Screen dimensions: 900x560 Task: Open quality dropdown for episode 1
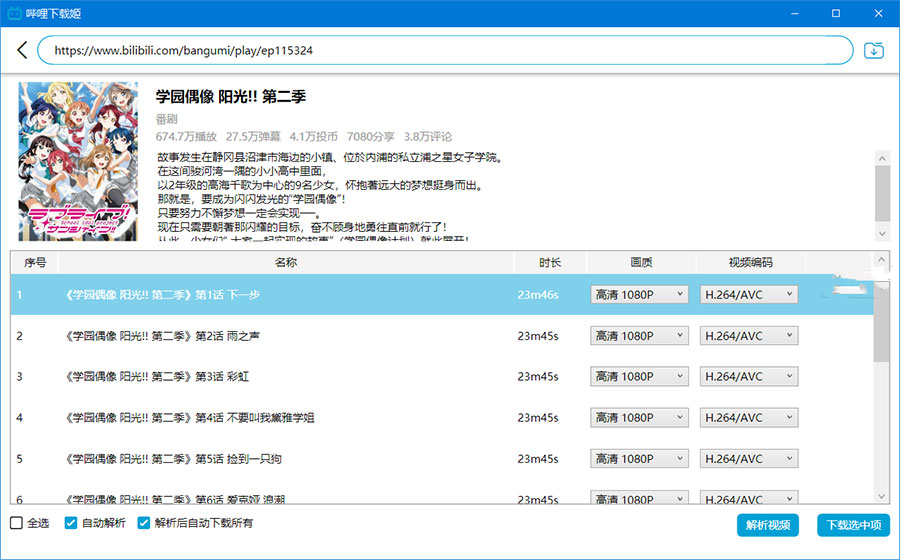[x=640, y=294]
